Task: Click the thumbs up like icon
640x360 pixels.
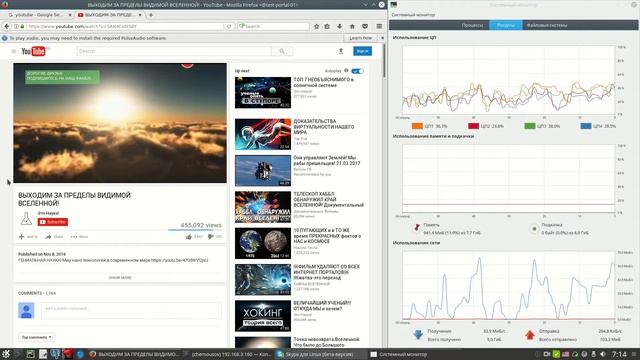Action: [189, 237]
